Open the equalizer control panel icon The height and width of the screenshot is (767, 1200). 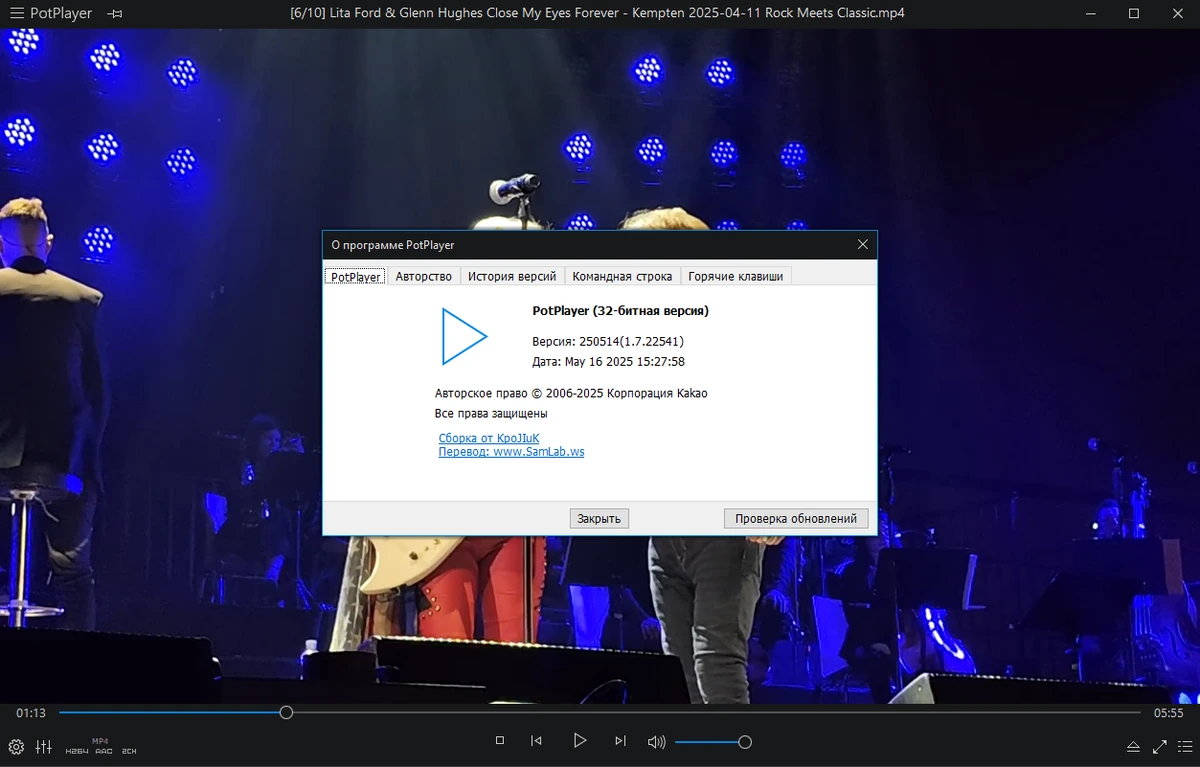pos(43,746)
